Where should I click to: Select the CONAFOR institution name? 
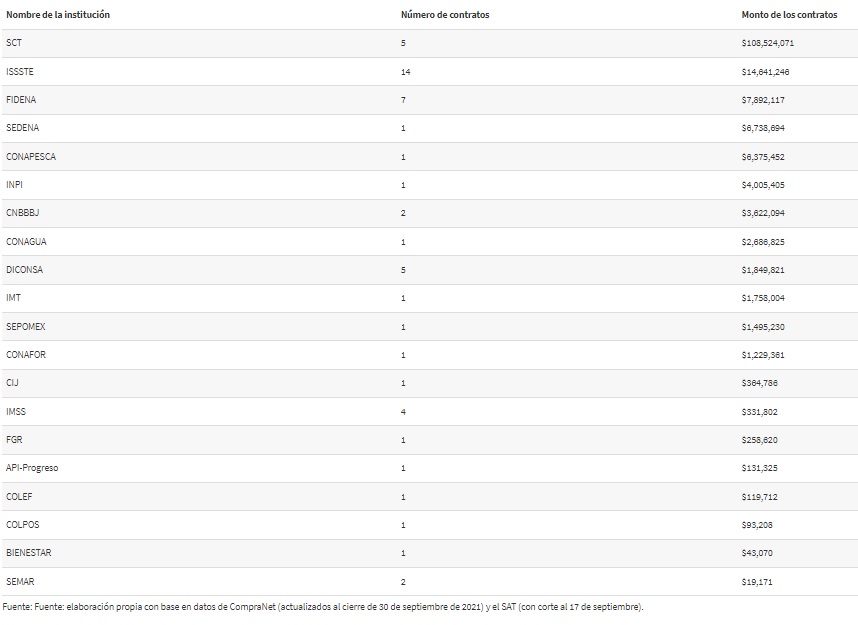click(x=26, y=355)
